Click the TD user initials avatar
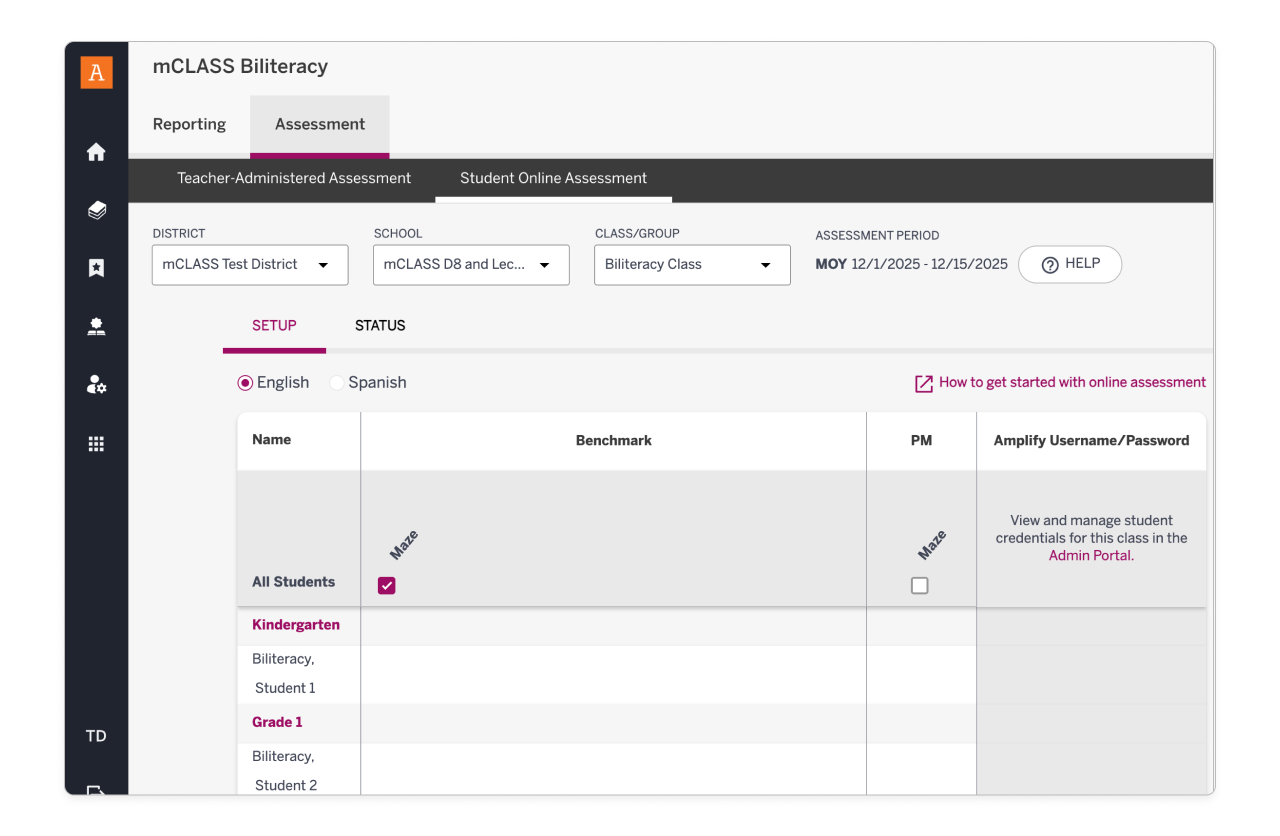Image resolution: width=1280 pixels, height=836 pixels. pos(96,736)
